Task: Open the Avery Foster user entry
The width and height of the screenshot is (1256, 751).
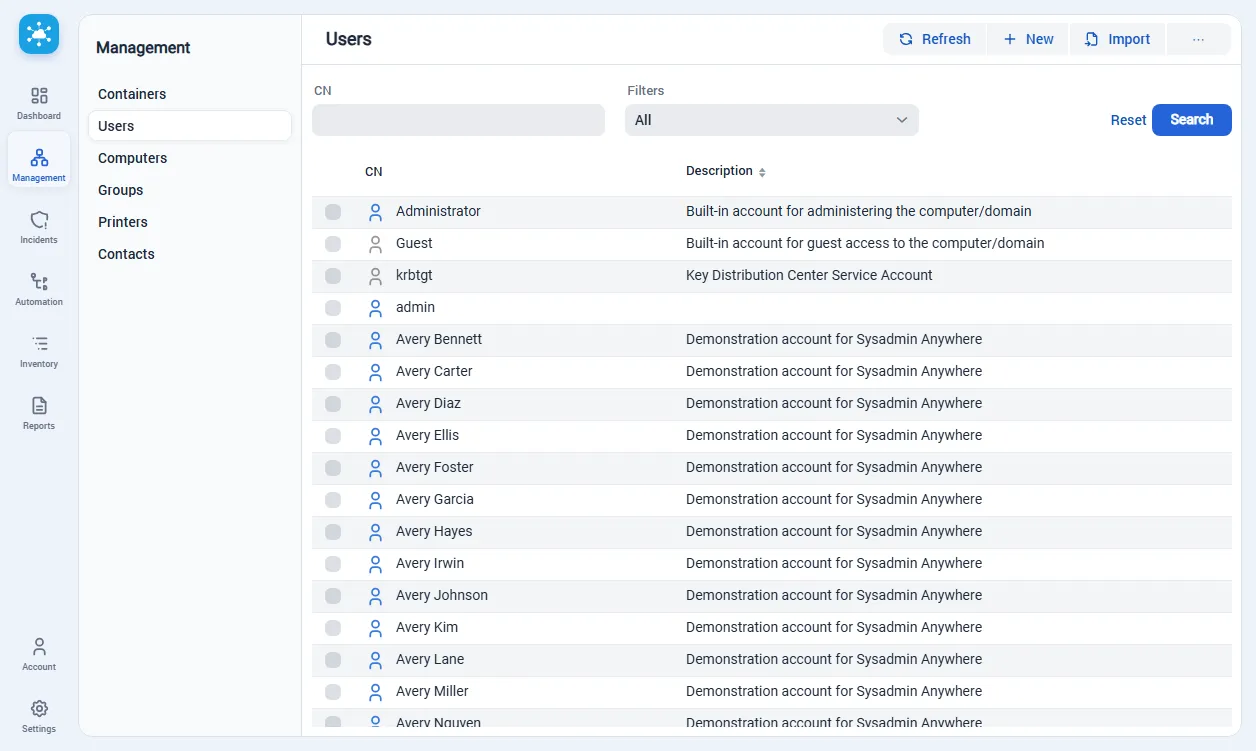Action: tap(434, 467)
